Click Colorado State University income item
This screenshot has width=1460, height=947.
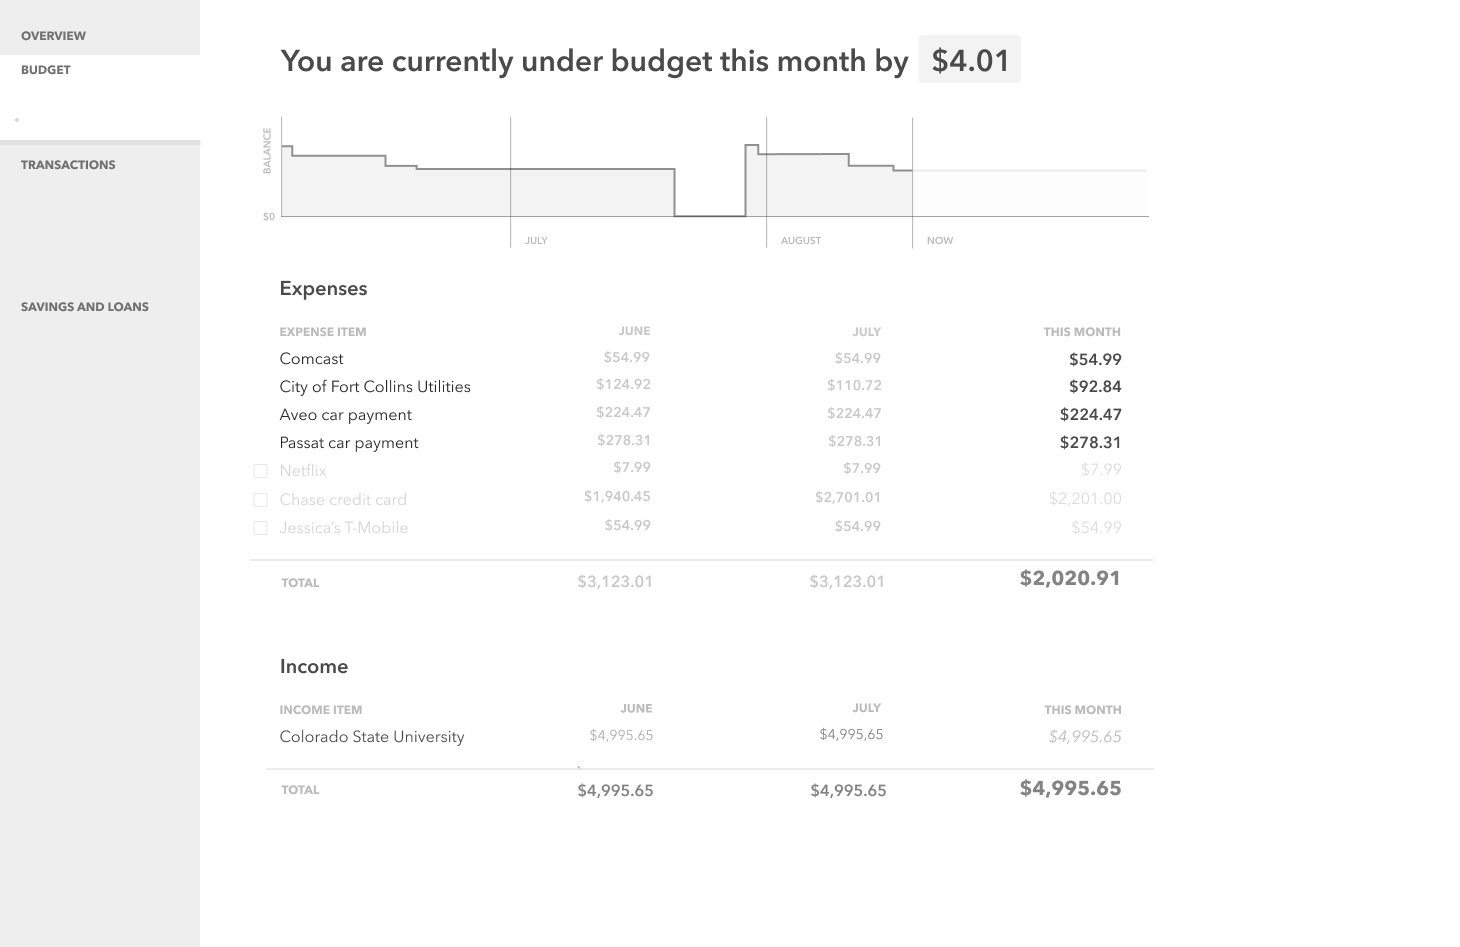372,737
